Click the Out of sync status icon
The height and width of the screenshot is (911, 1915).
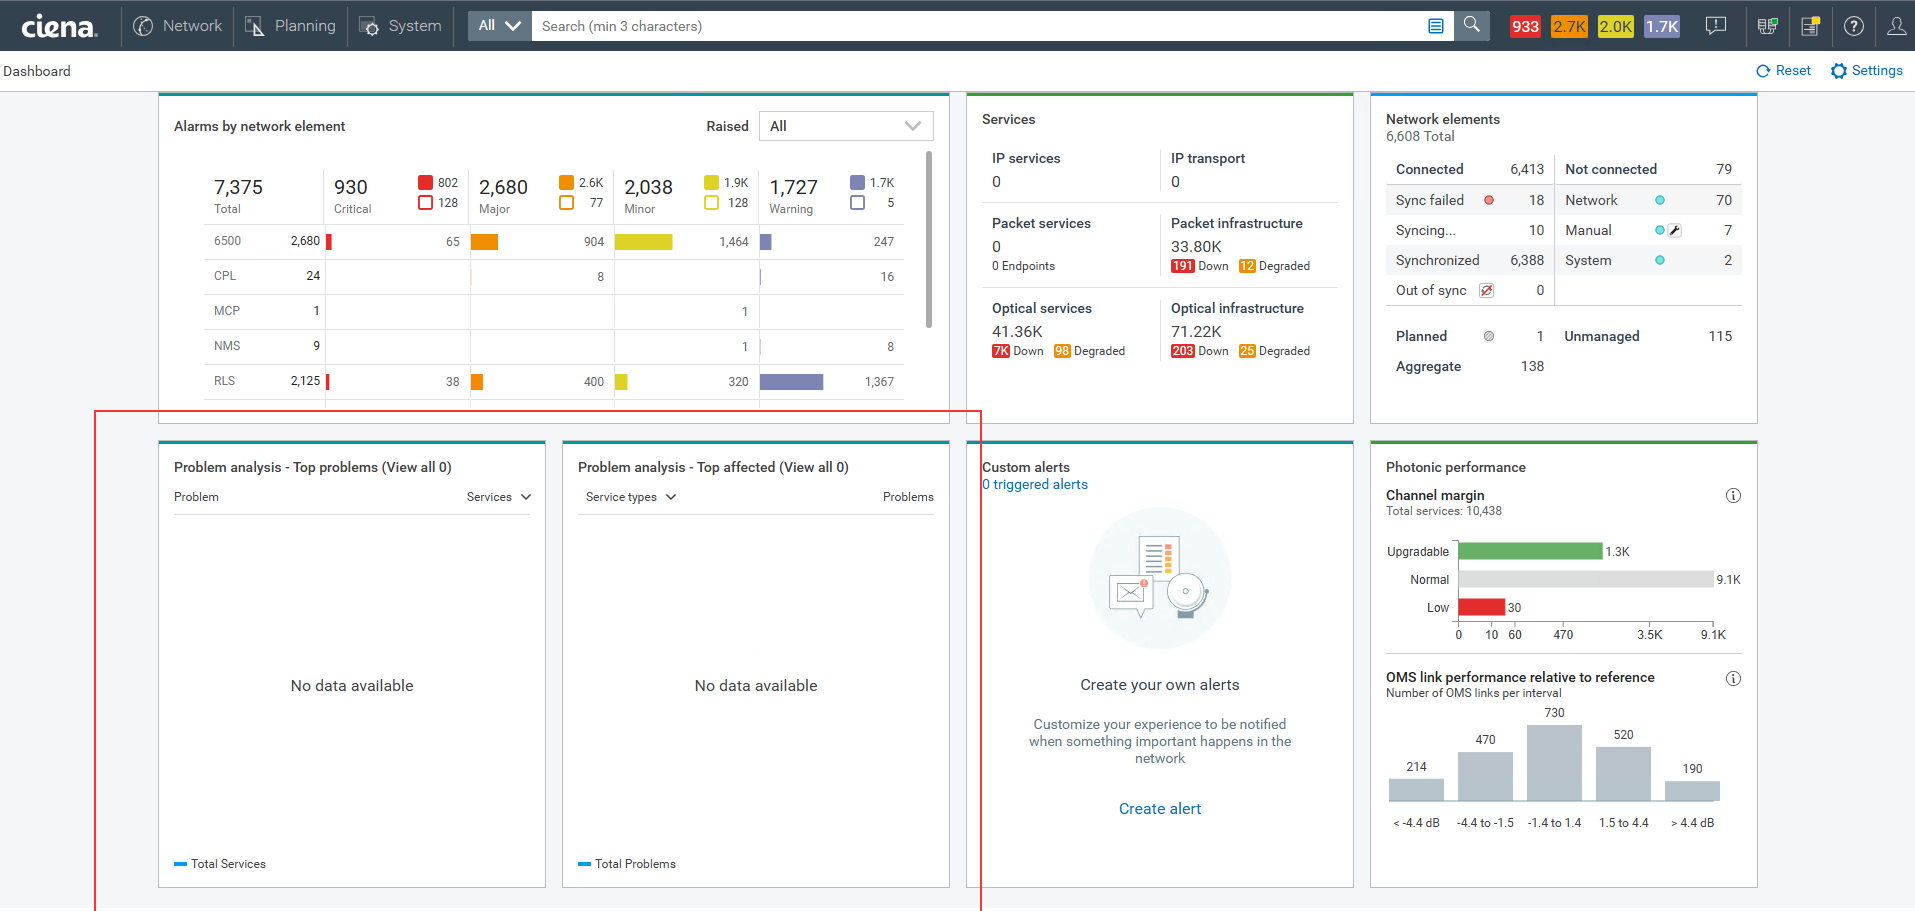pyautogui.click(x=1487, y=290)
